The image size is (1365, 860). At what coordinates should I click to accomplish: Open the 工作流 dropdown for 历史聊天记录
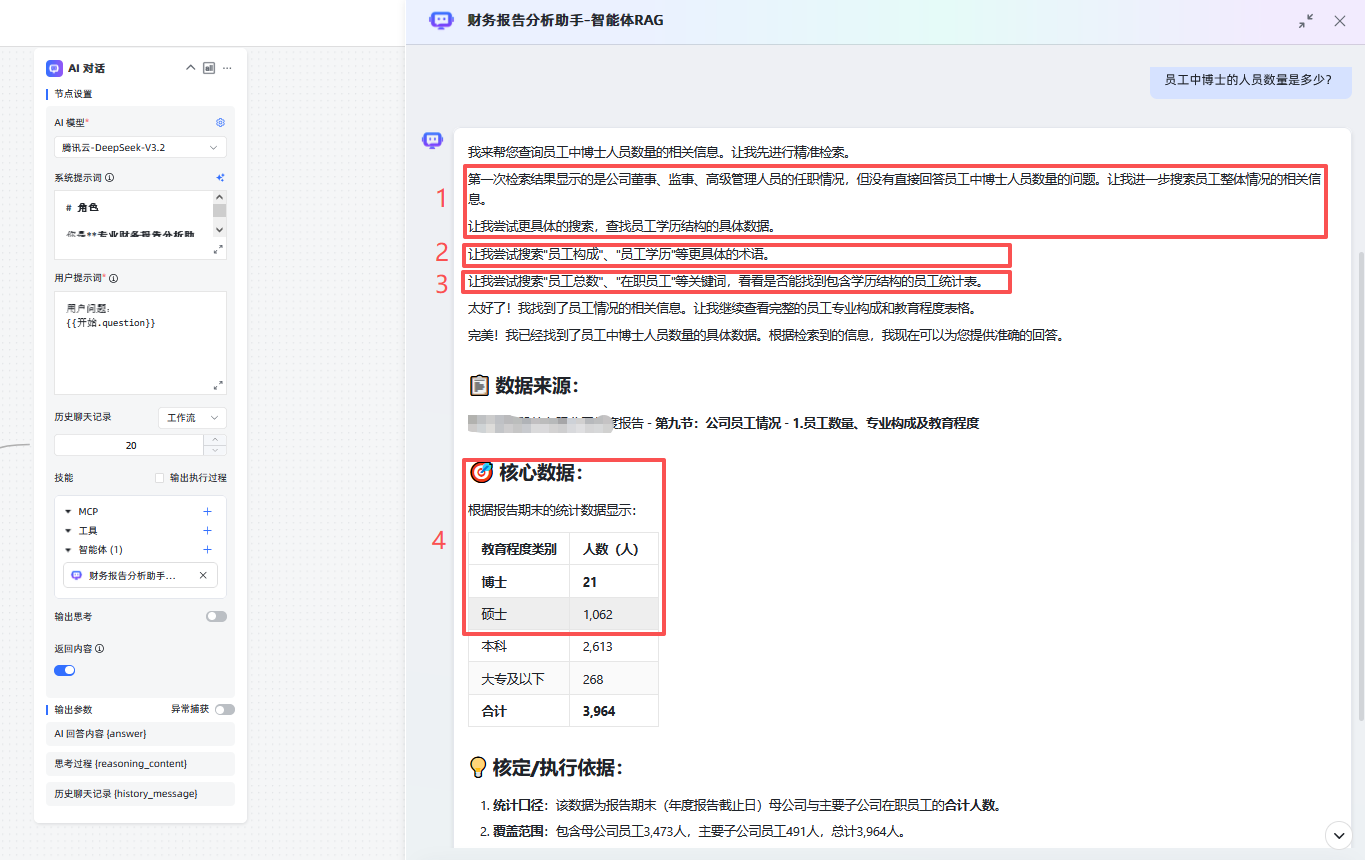tap(192, 417)
